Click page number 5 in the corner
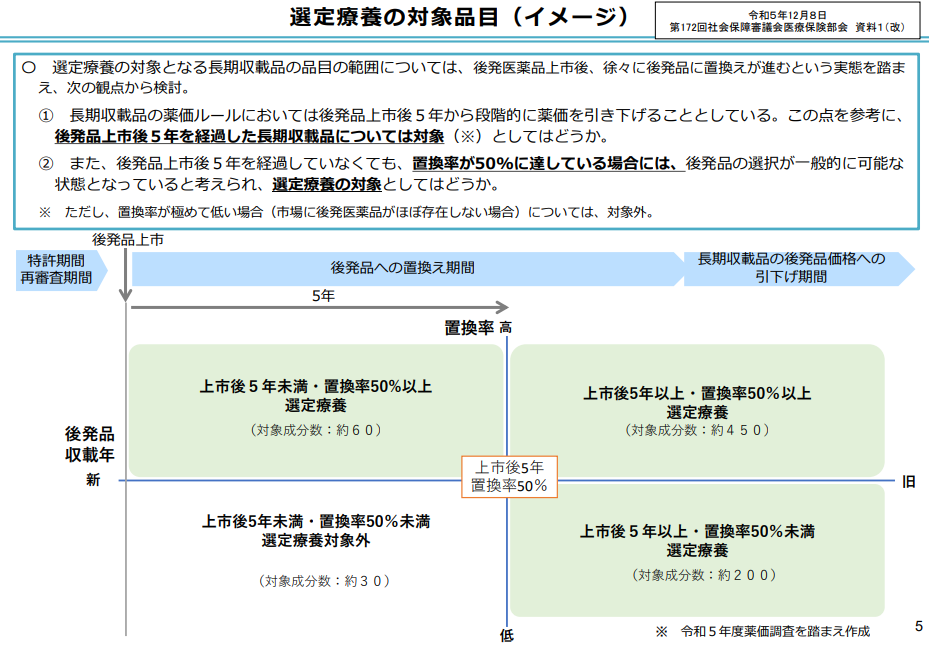Screen dimensions: 929x646 coord(918,627)
